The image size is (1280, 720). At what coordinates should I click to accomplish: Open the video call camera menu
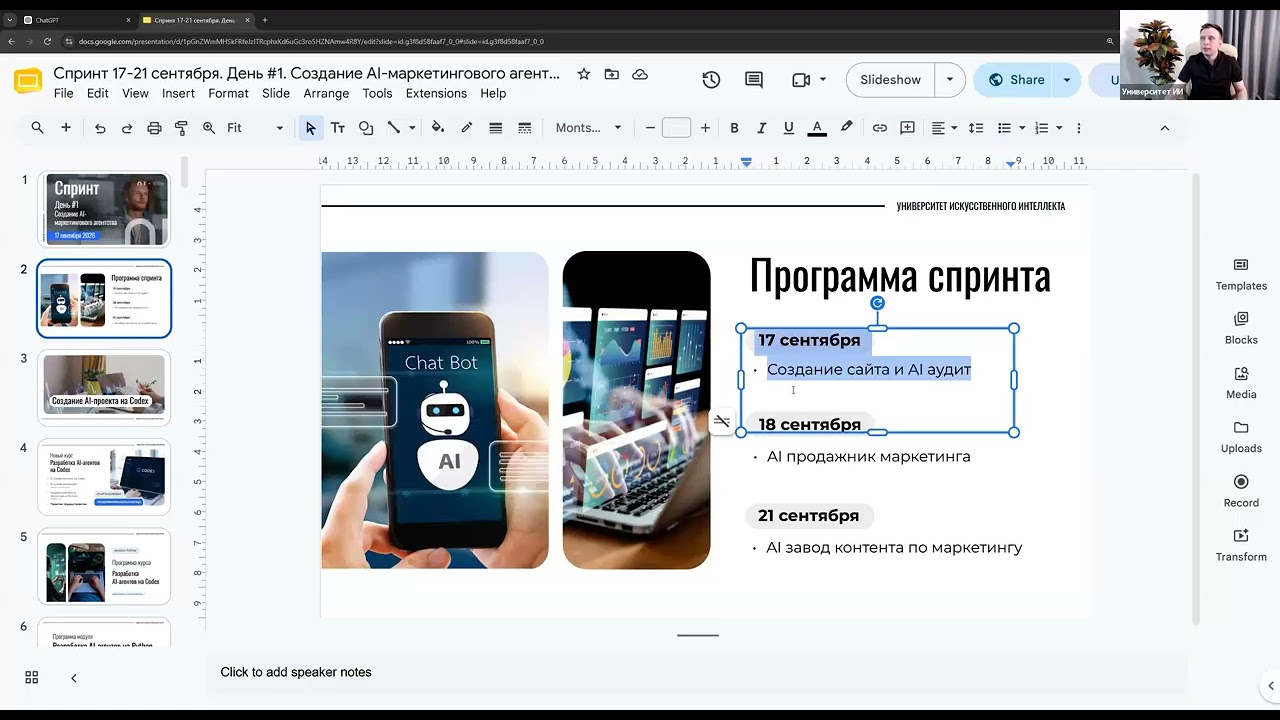click(809, 80)
